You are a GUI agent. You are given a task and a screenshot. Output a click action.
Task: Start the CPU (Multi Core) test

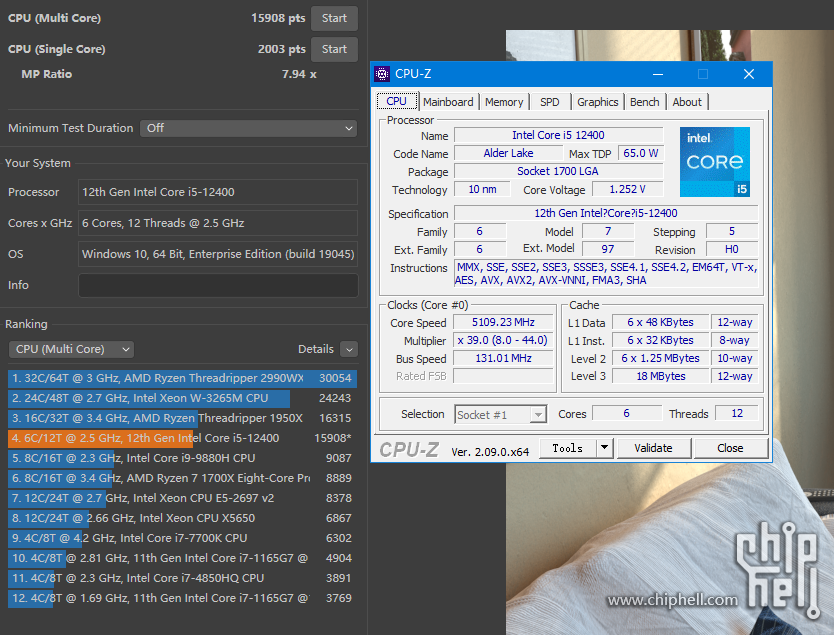click(334, 18)
